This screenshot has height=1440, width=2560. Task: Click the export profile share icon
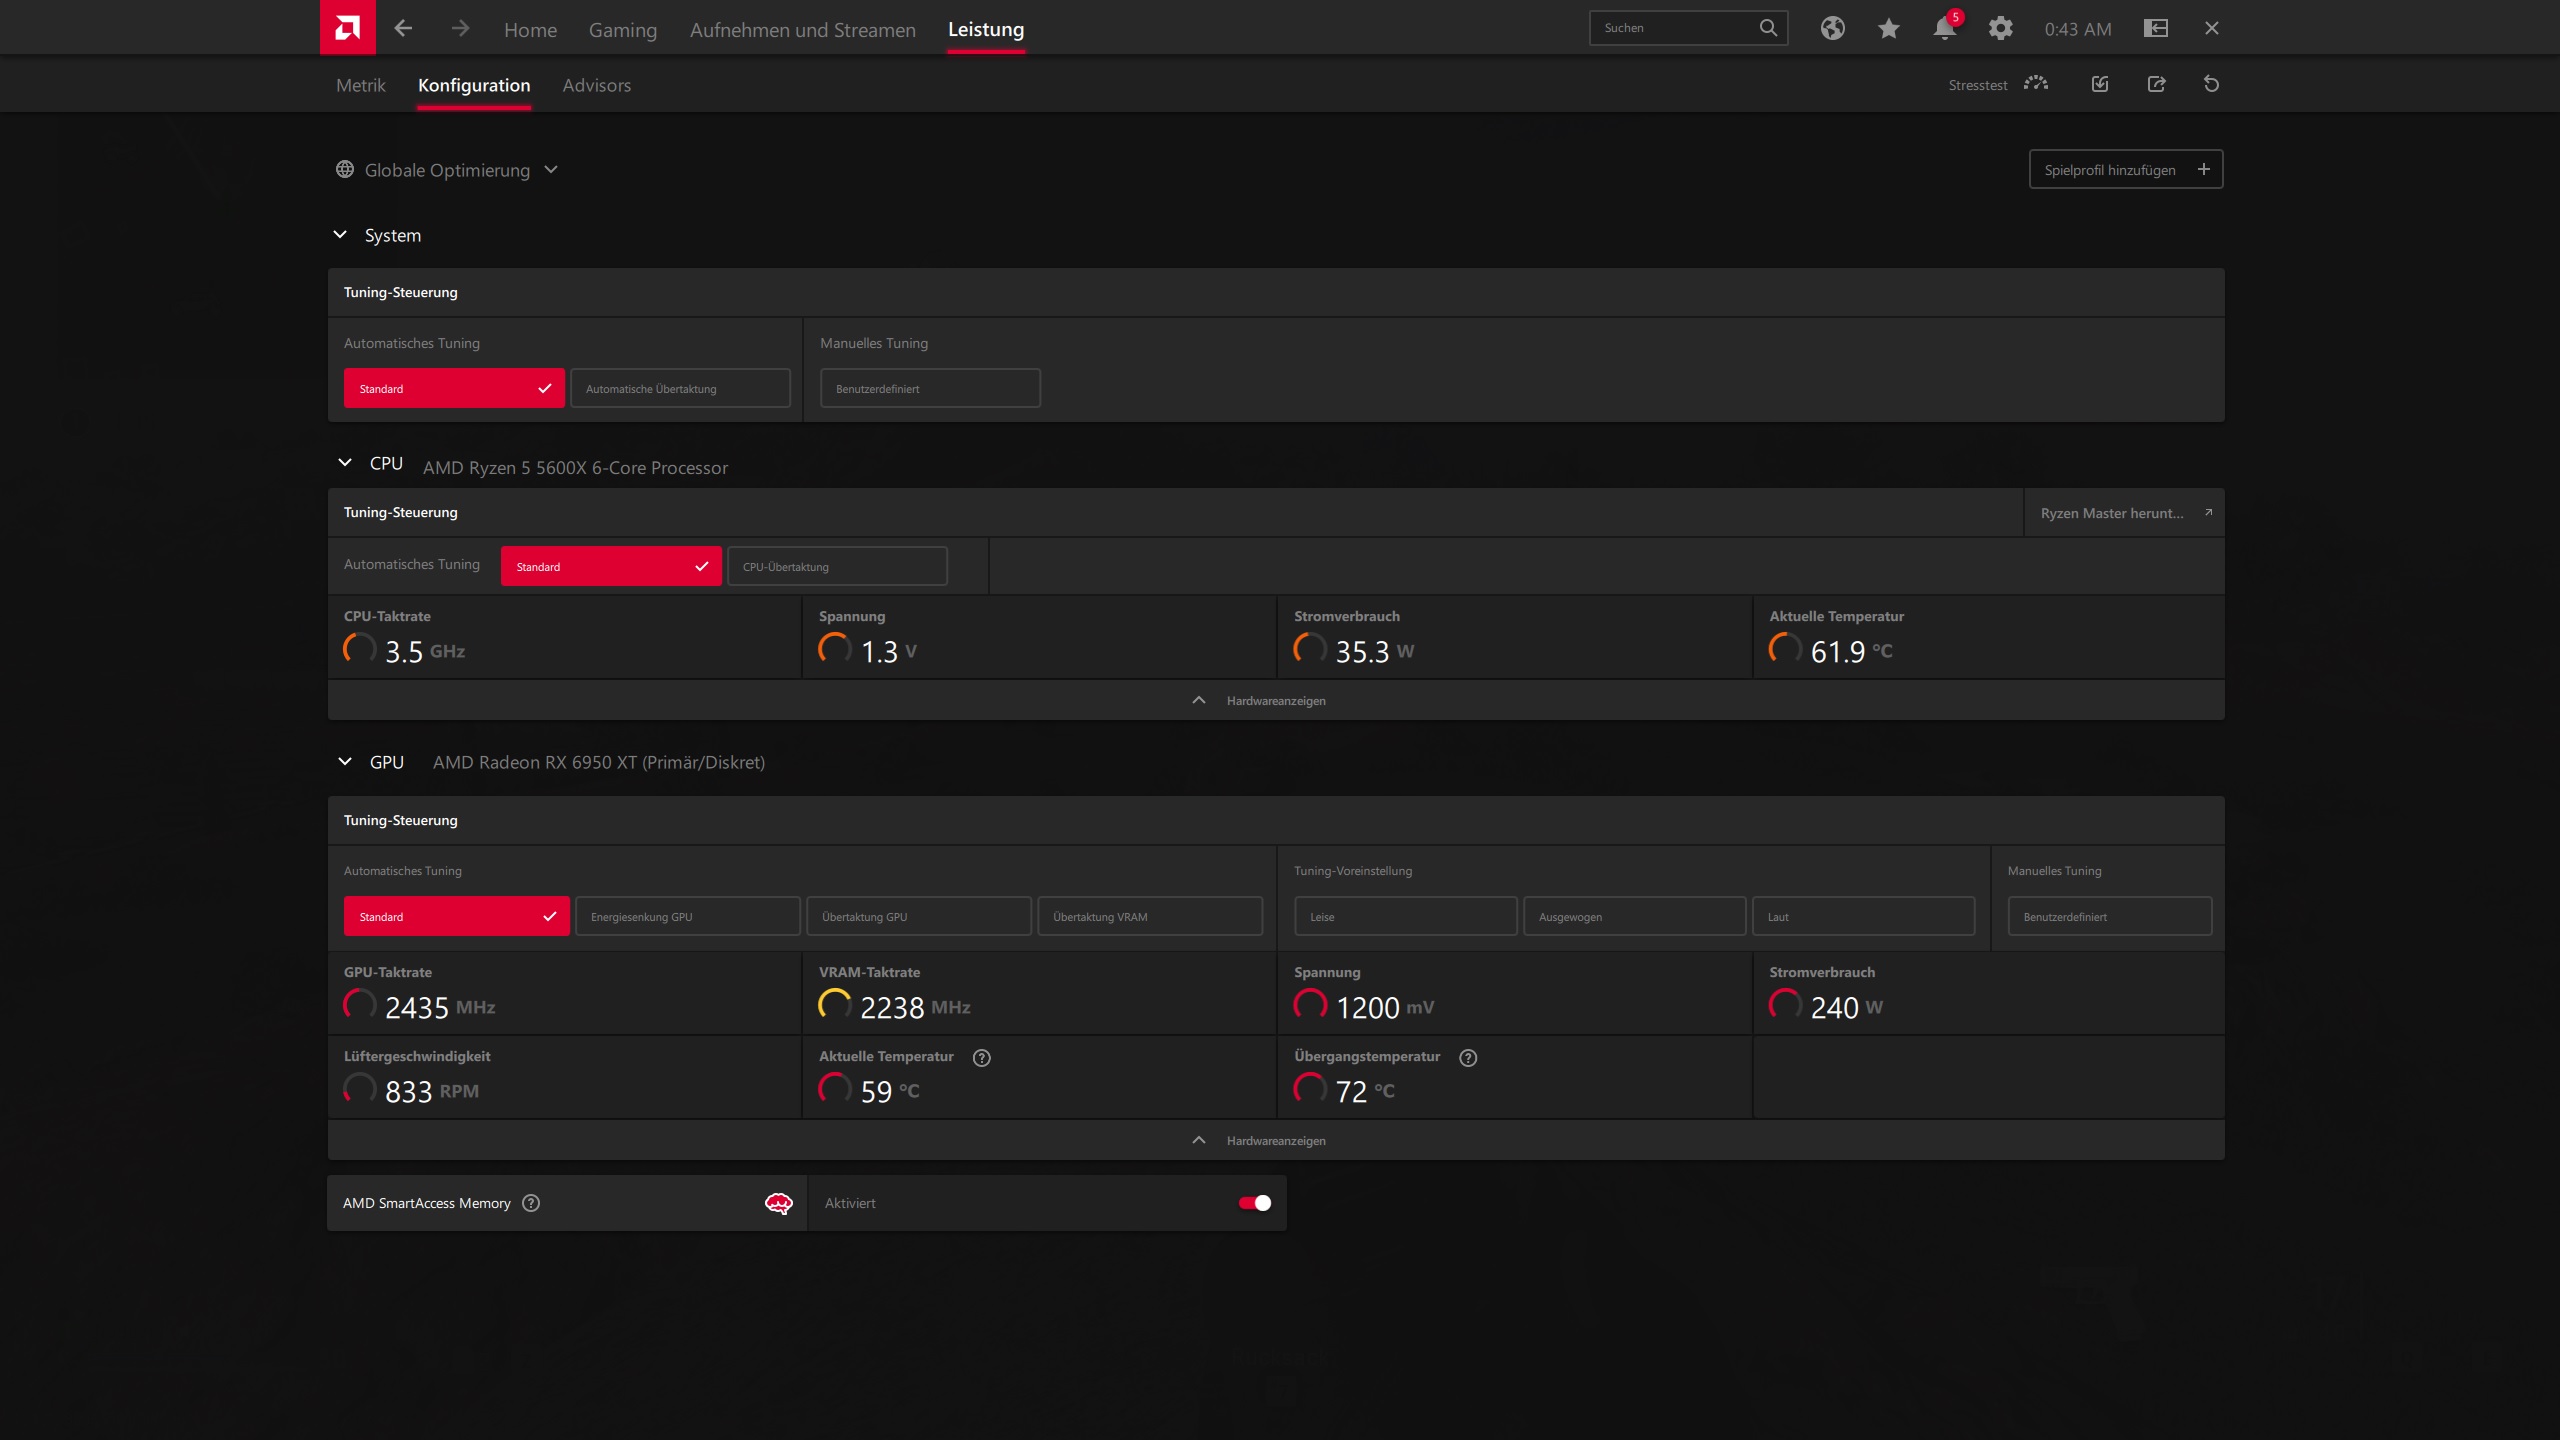pos(2156,84)
